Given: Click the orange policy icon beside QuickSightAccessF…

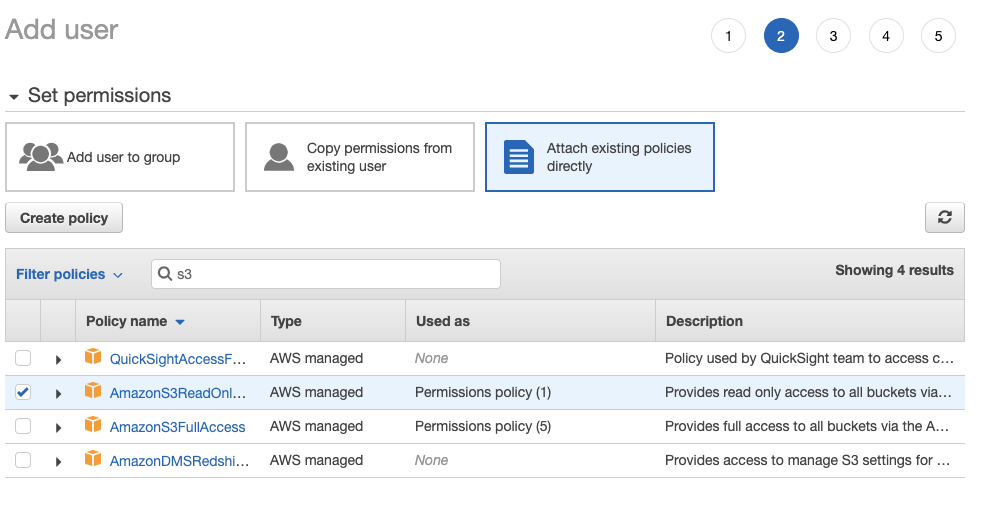Looking at the screenshot, I should tap(93, 357).
